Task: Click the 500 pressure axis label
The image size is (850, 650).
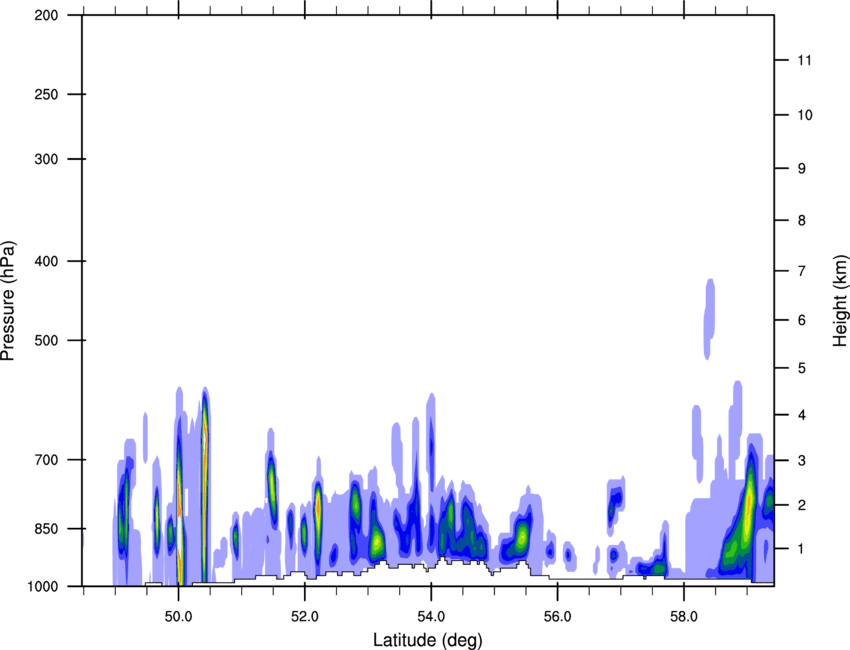Action: pos(46,340)
